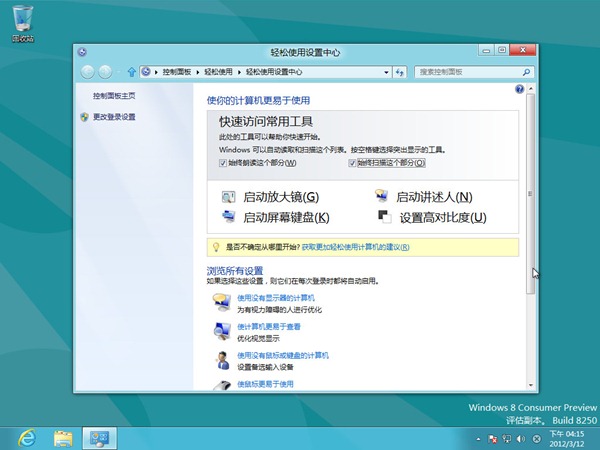Click the scrollbar up arrow

pos(530,89)
